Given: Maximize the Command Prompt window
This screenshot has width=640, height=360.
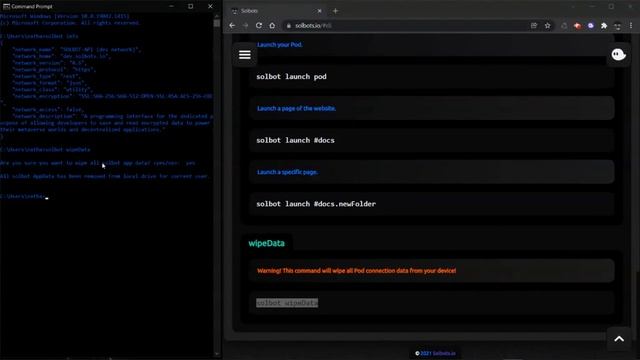Looking at the screenshot, I should tap(191, 6).
